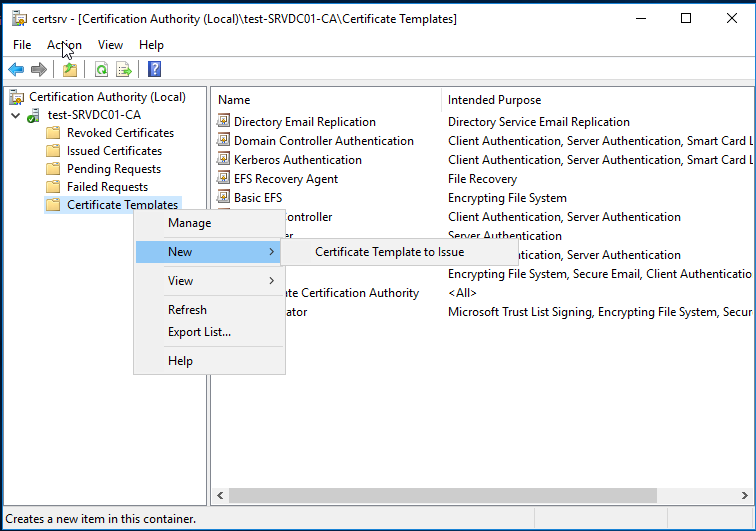Screen dimensions: 756x531
Task: Click the Certificate Templates folder icon
Action: coord(53,205)
